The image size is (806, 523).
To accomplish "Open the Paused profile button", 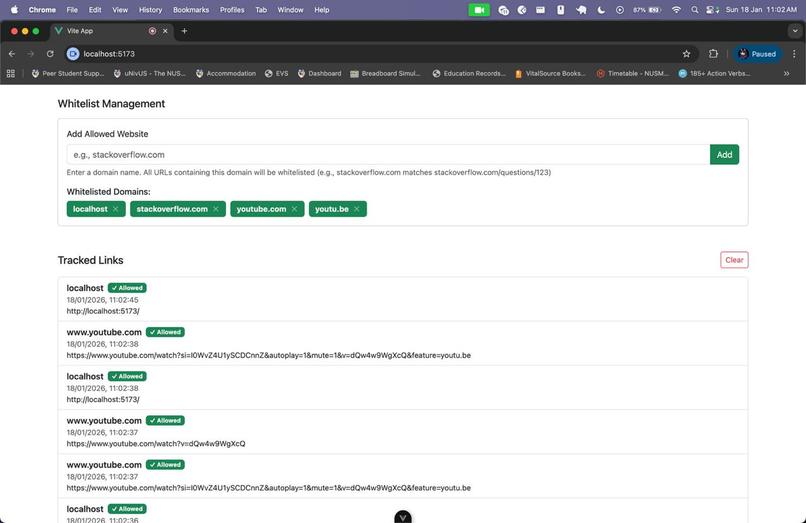I will pyautogui.click(x=757, y=53).
